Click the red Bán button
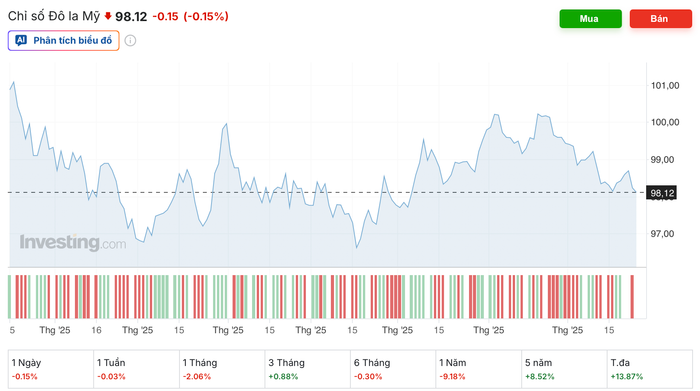The width and height of the screenshot is (700, 391). [660, 19]
